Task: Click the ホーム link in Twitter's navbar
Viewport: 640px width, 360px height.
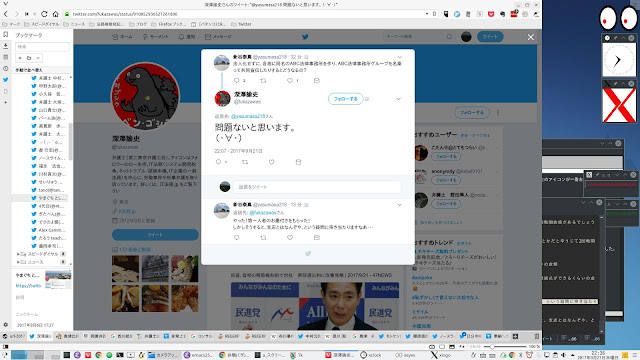Action: point(122,37)
